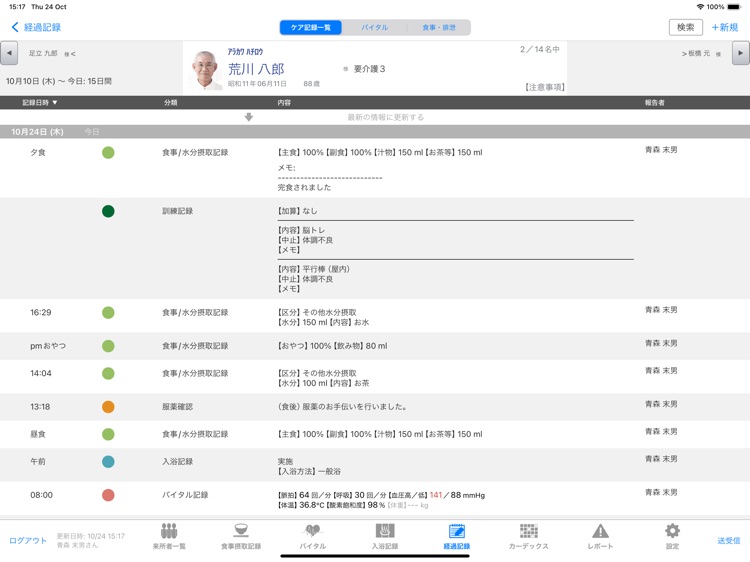Screen dimensions: 750x562
Task: Click the 検索 button
Action: [x=685, y=27]
